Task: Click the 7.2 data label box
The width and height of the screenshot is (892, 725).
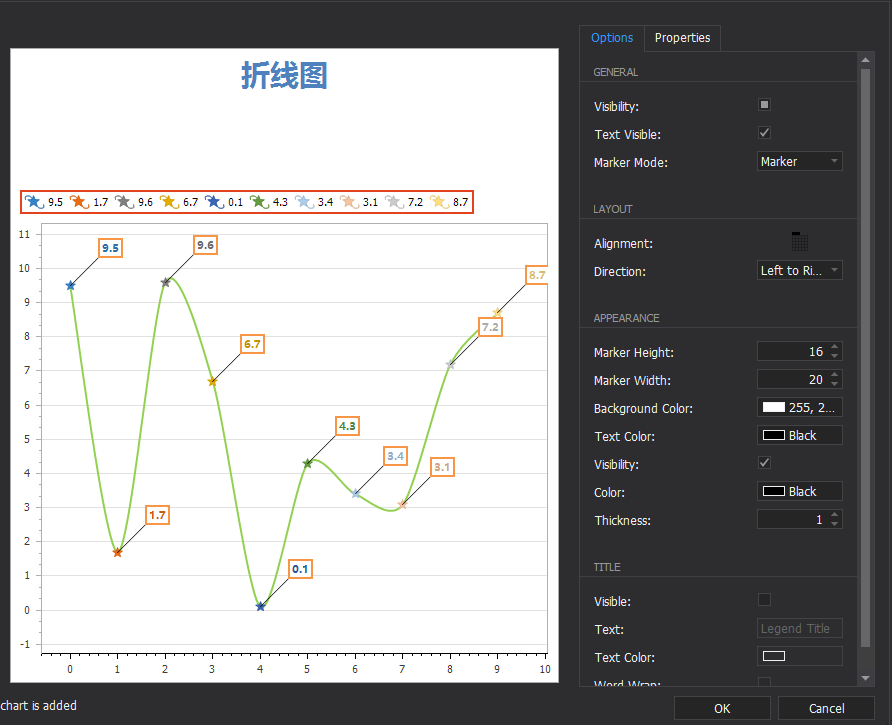Action: coord(490,327)
